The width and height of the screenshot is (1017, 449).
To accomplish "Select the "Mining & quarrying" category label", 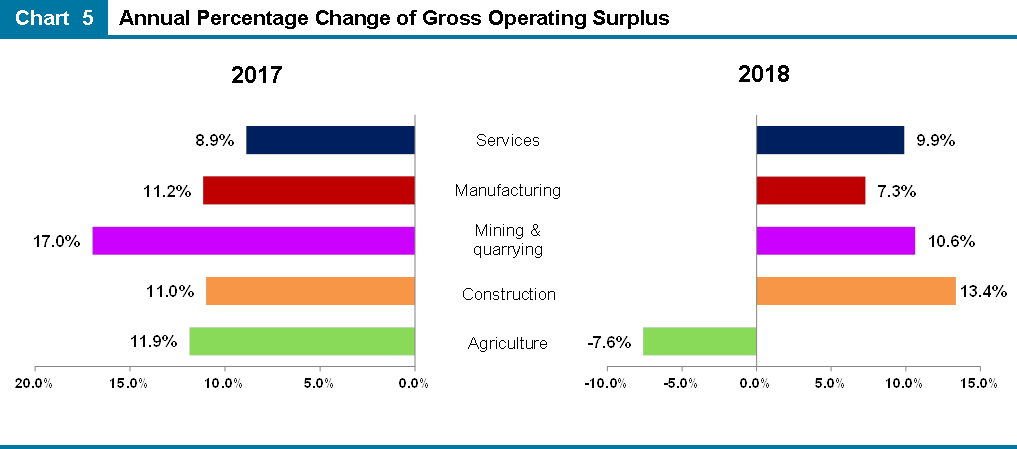I will (x=508, y=241).
